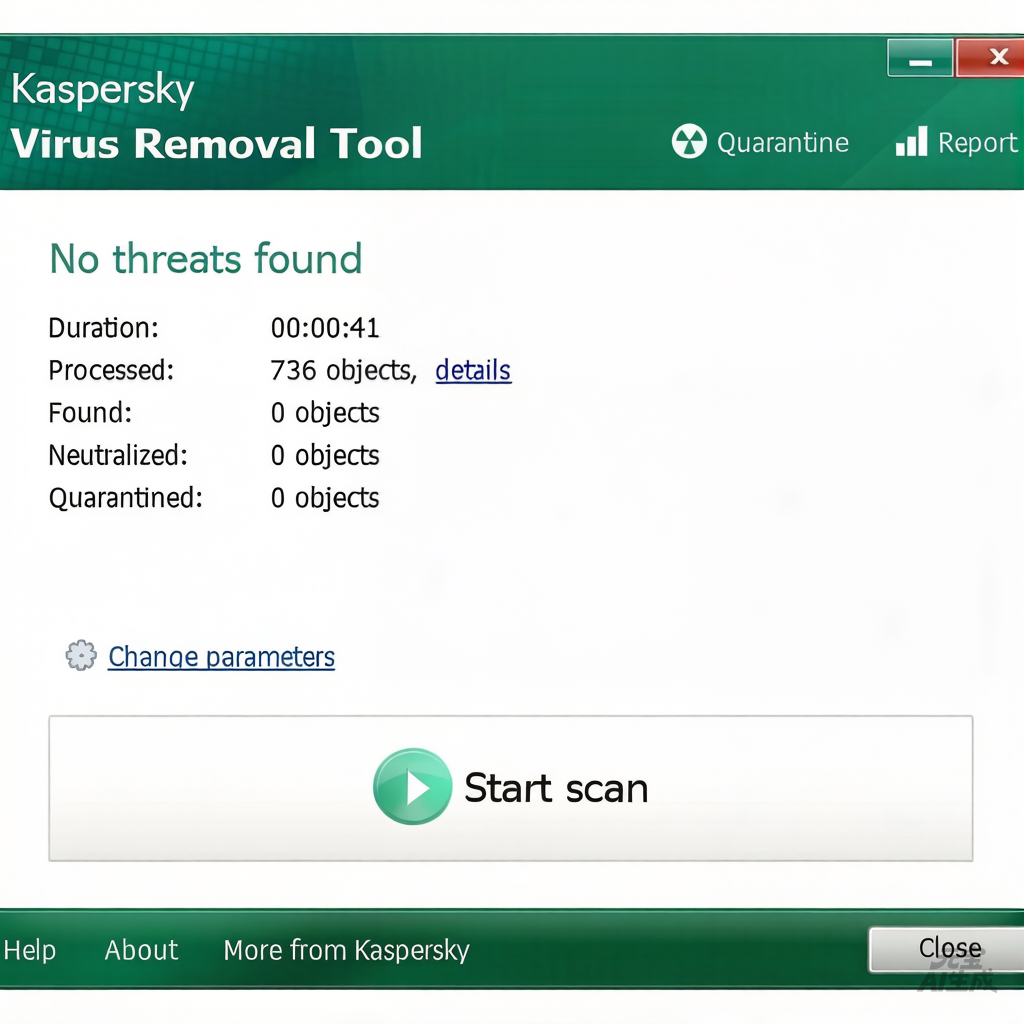Click the Neutralized 0 objects value

(325, 455)
